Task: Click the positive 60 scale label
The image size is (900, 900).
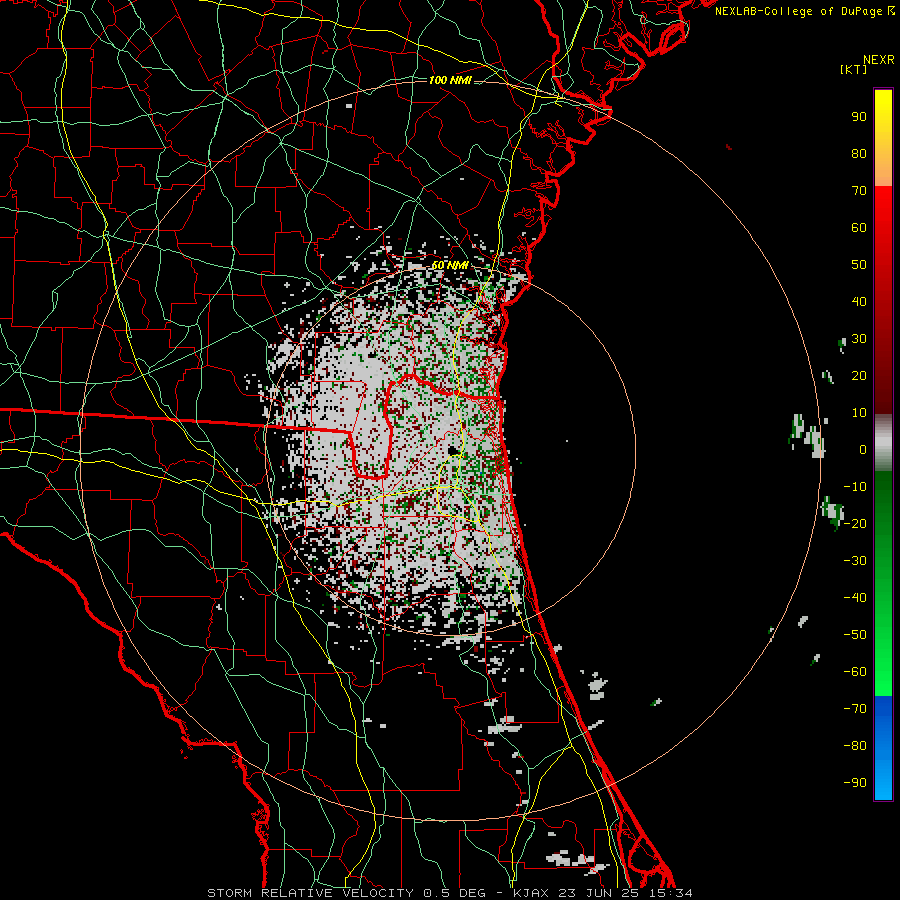Action: [859, 228]
